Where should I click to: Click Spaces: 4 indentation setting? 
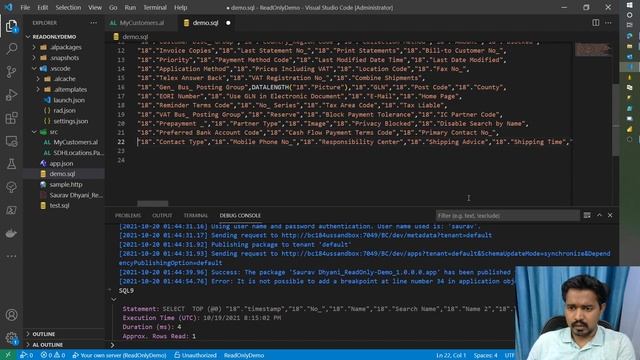pyautogui.click(x=485, y=355)
